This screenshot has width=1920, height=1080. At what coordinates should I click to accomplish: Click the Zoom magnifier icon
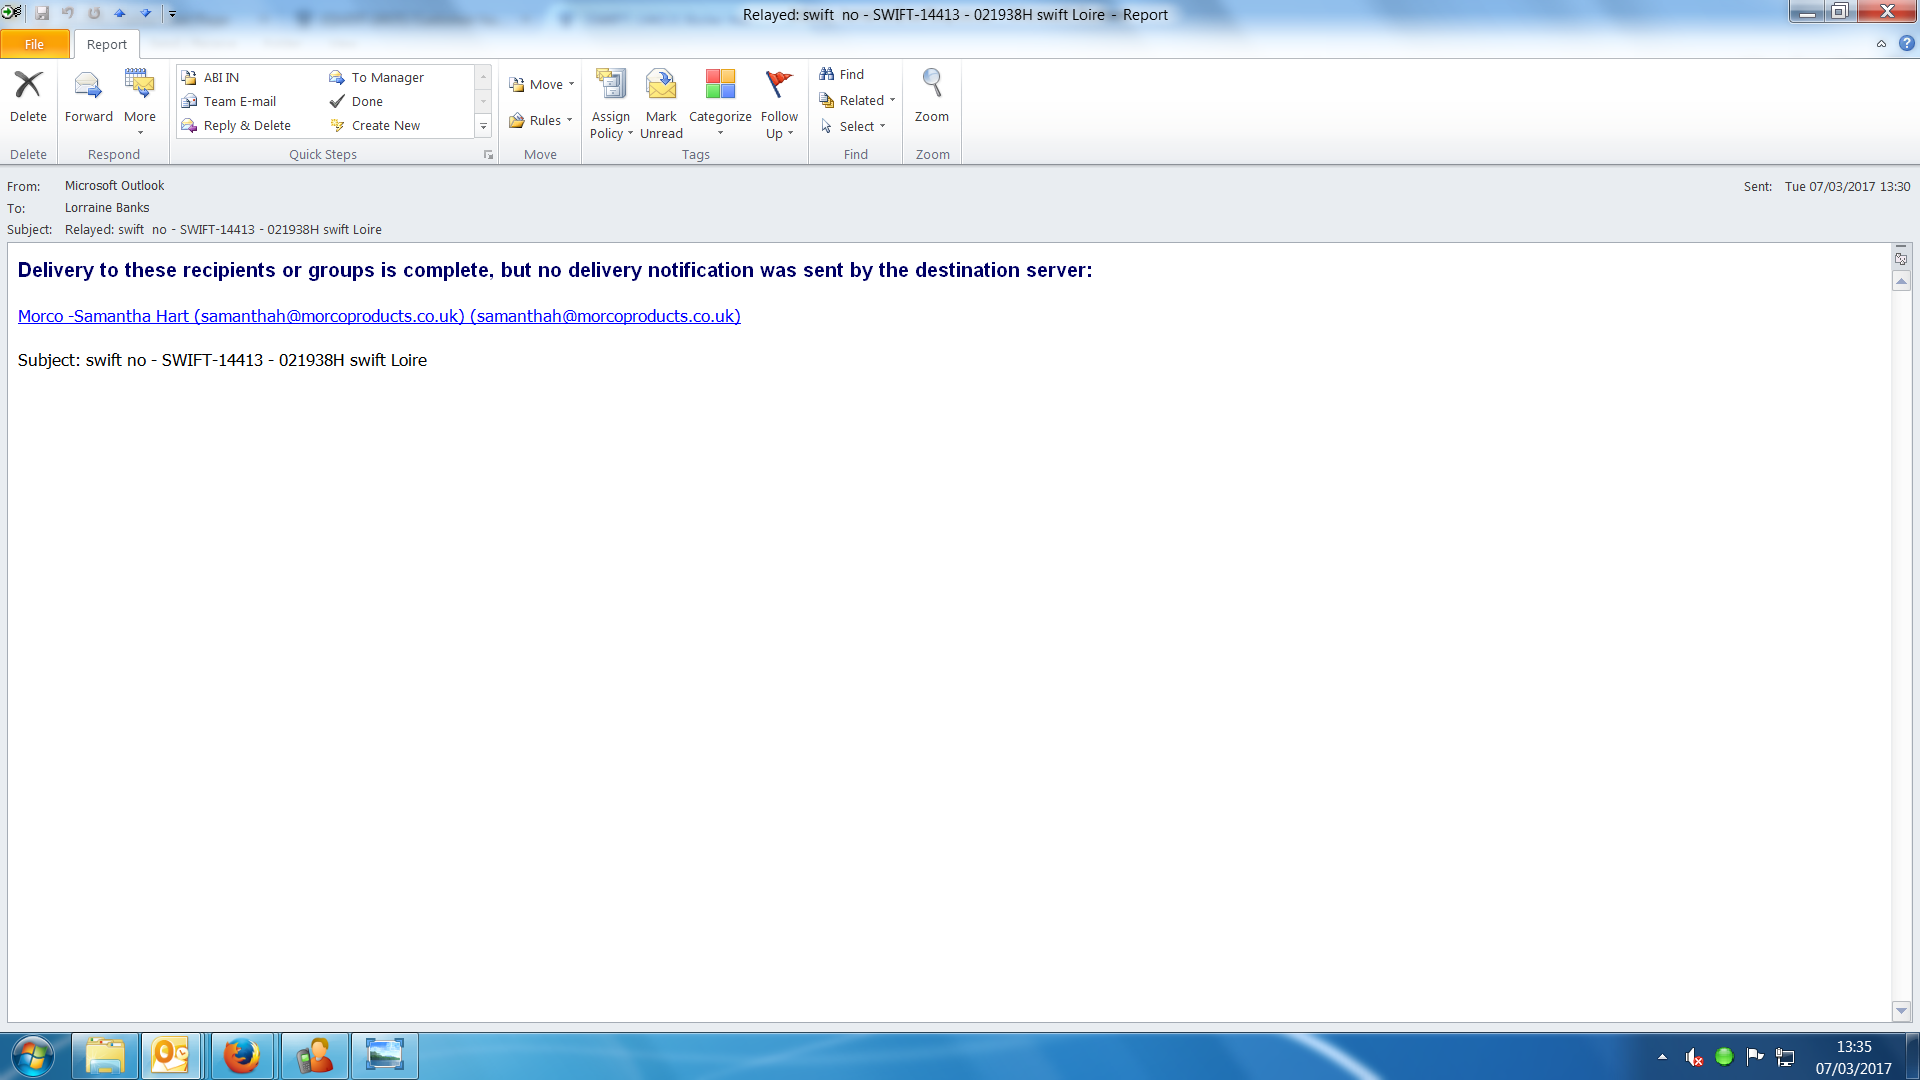point(931,85)
